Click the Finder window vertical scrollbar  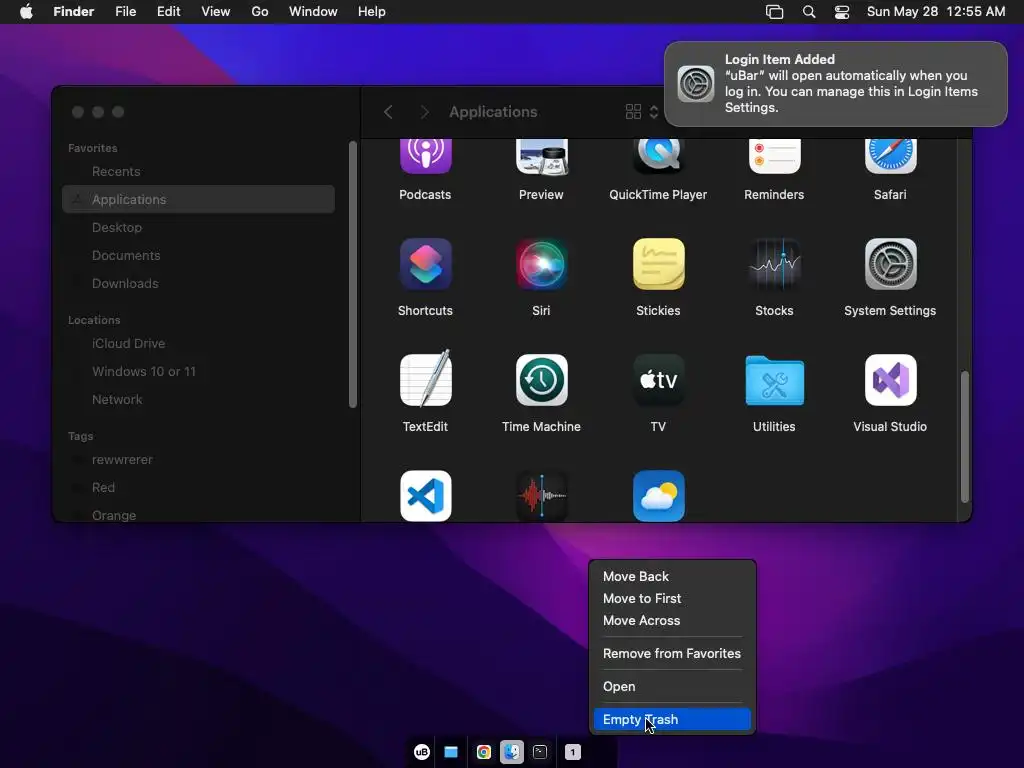coord(965,437)
